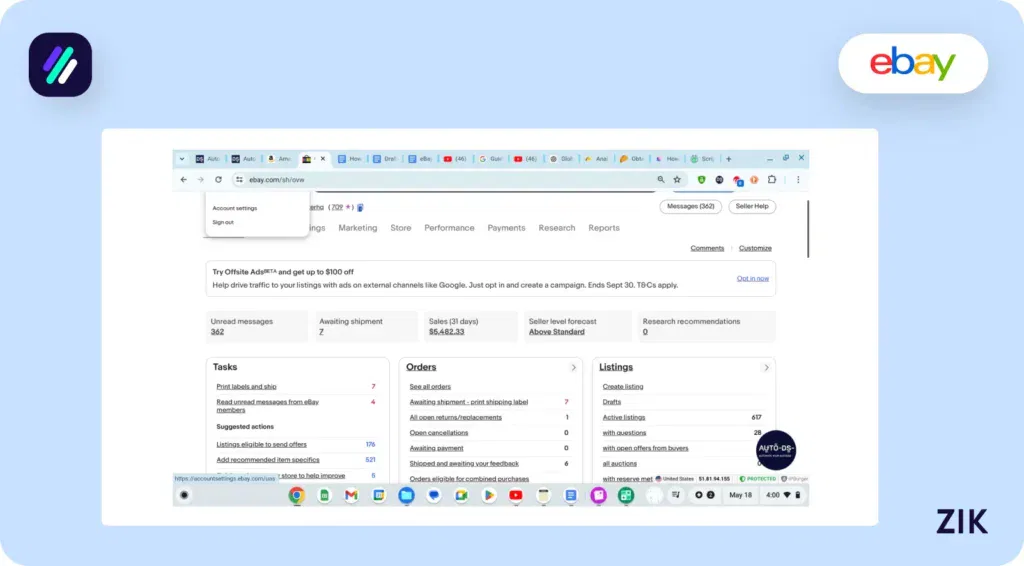Click the Messages (362) button
1024x566 pixels.
[x=690, y=206]
